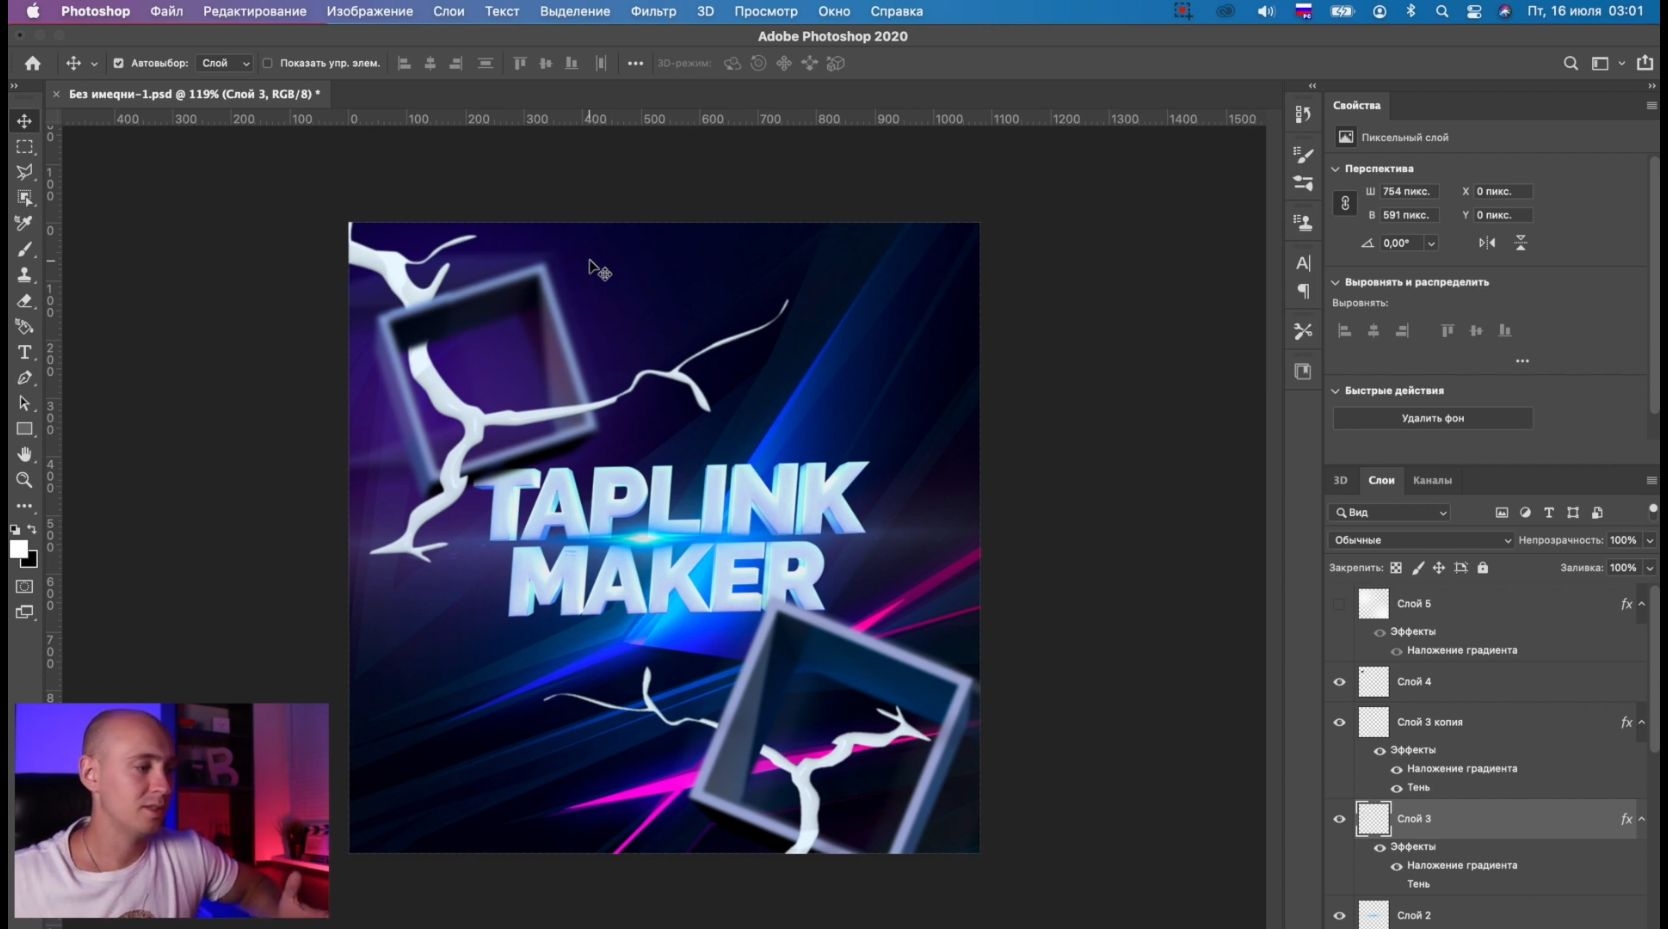Select the Paint Bucket tool
Viewport: 1668px width, 929px height.
click(24, 326)
